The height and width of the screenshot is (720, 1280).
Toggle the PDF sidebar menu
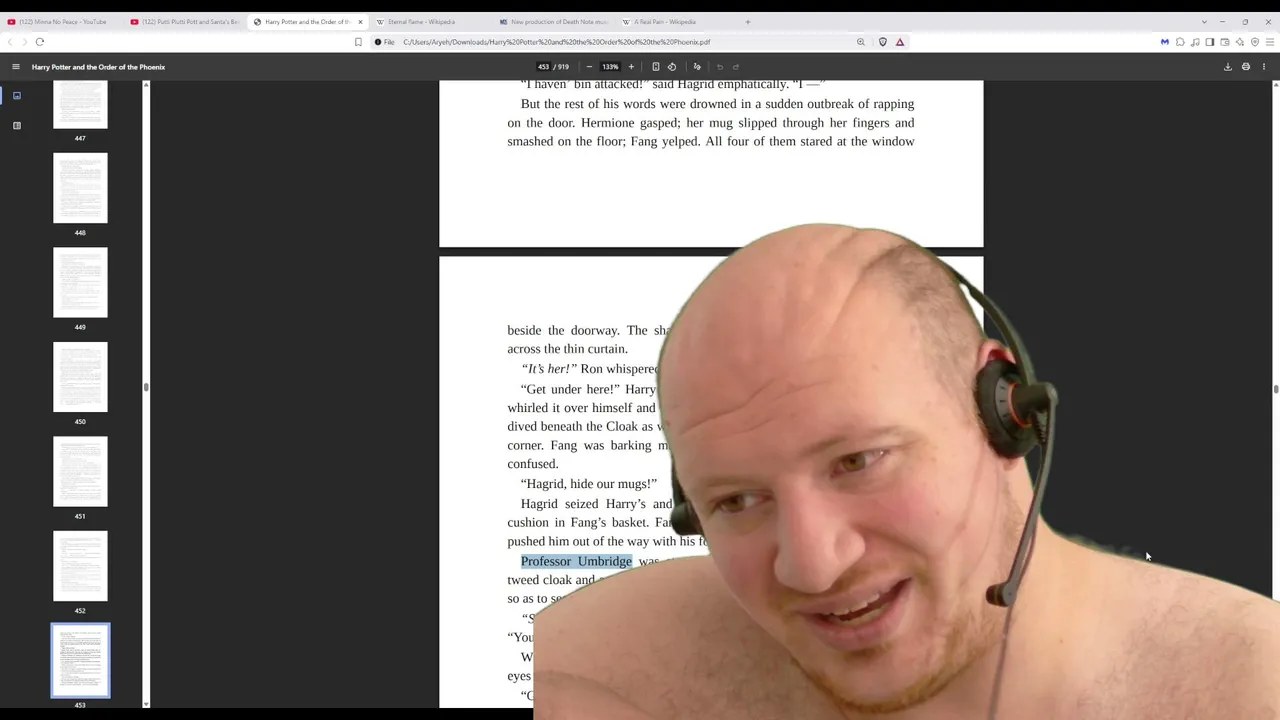click(16, 67)
